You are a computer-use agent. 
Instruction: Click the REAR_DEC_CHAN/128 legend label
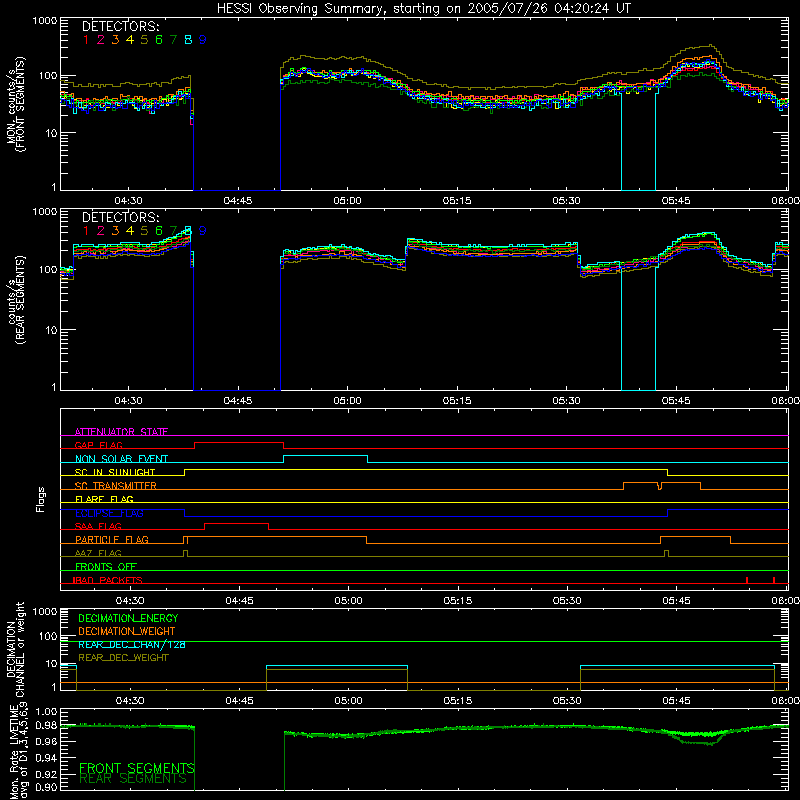point(132,644)
